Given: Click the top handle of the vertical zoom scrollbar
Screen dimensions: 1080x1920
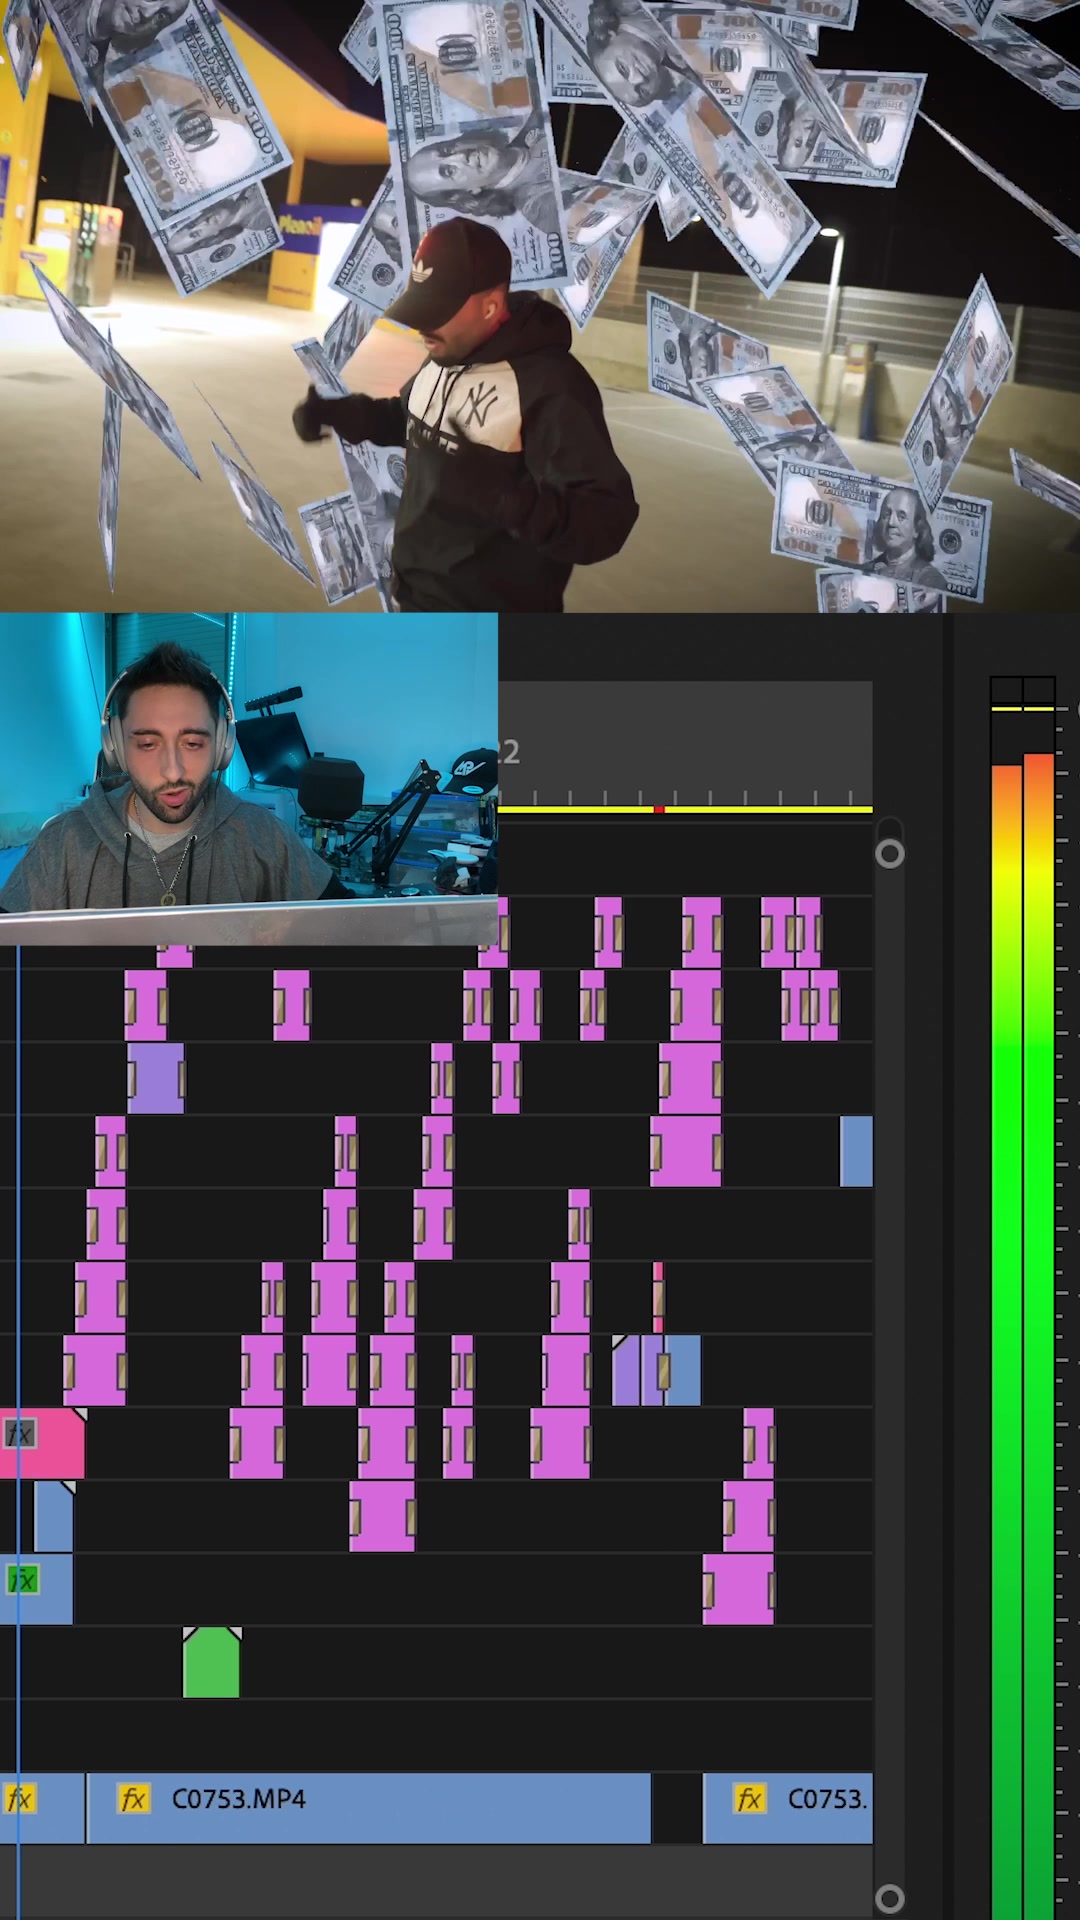Looking at the screenshot, I should pos(889,853).
